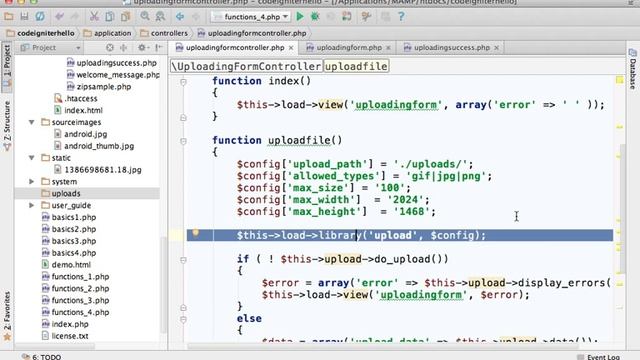The height and width of the screenshot is (360, 640).
Task: Expand the user_guide folder
Action: pos(31,205)
